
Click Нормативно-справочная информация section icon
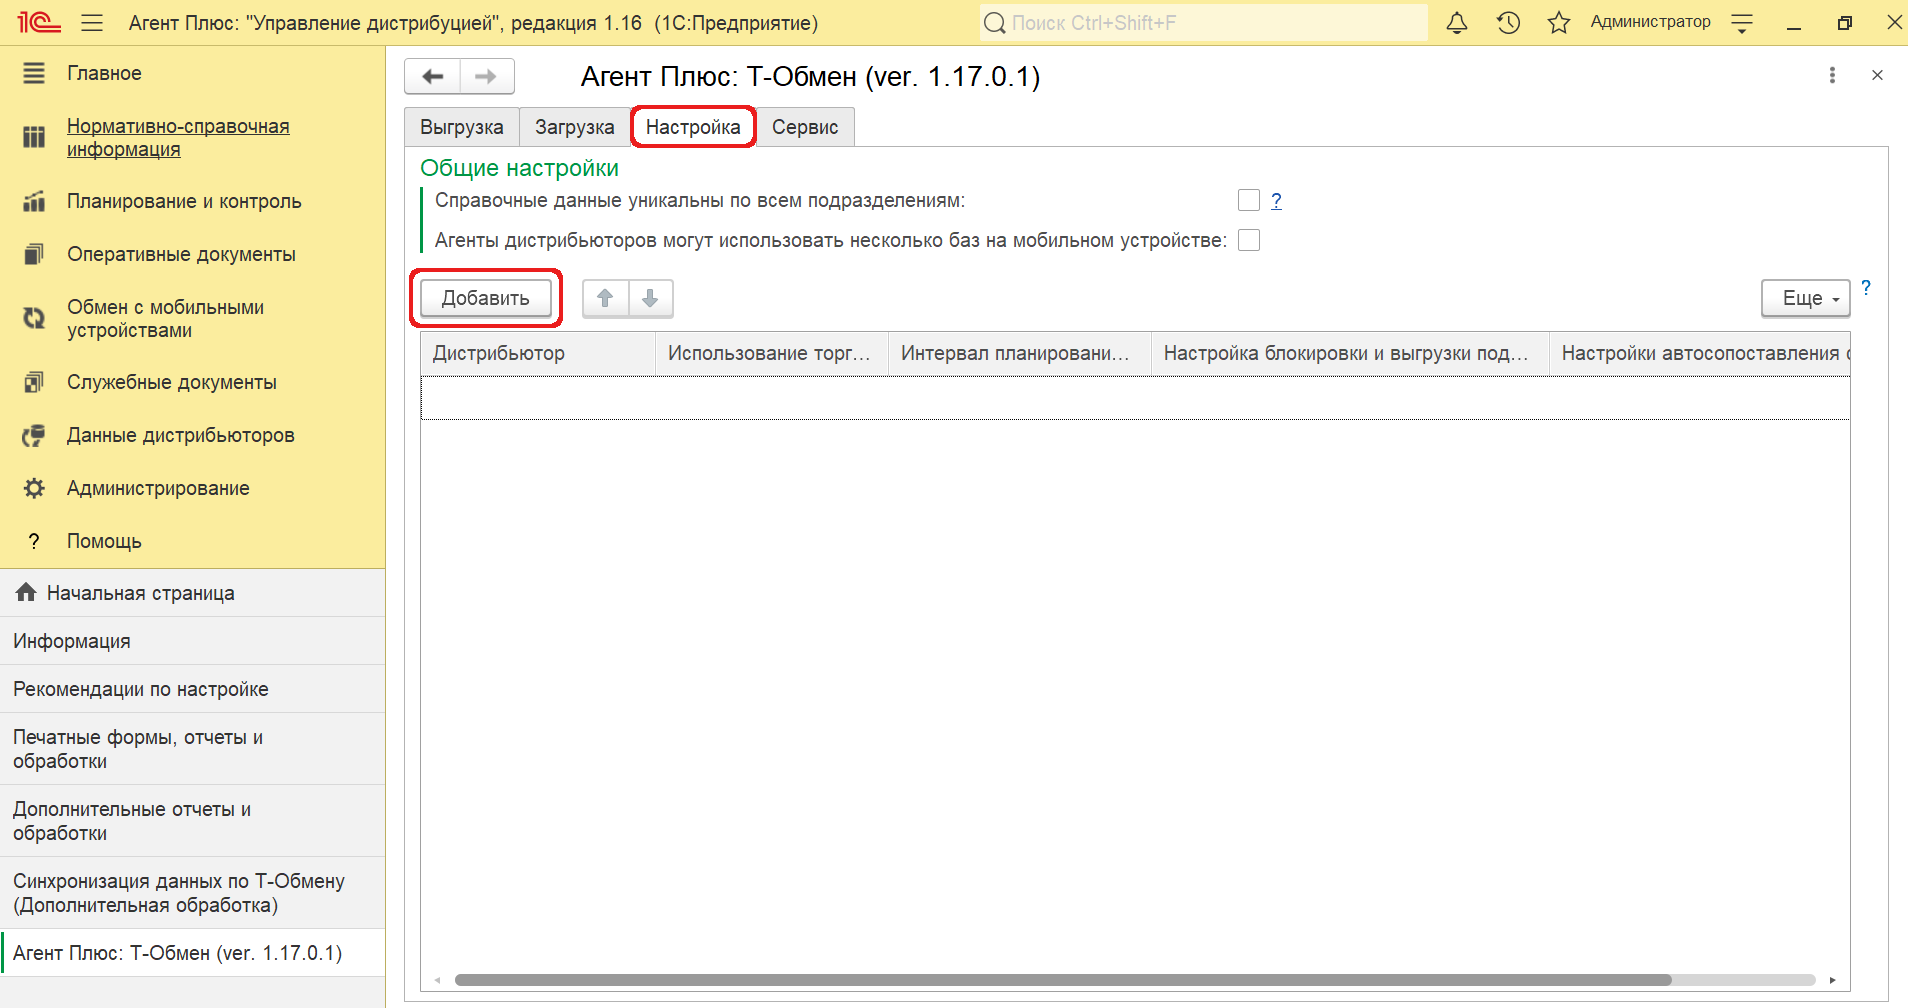34,137
